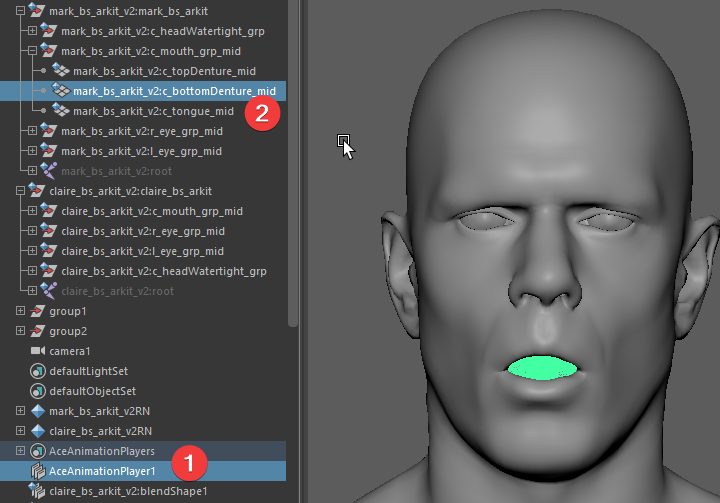This screenshot has height=503, width=720.
Task: Select the defaultObjectSet label
Action: click(x=92, y=391)
